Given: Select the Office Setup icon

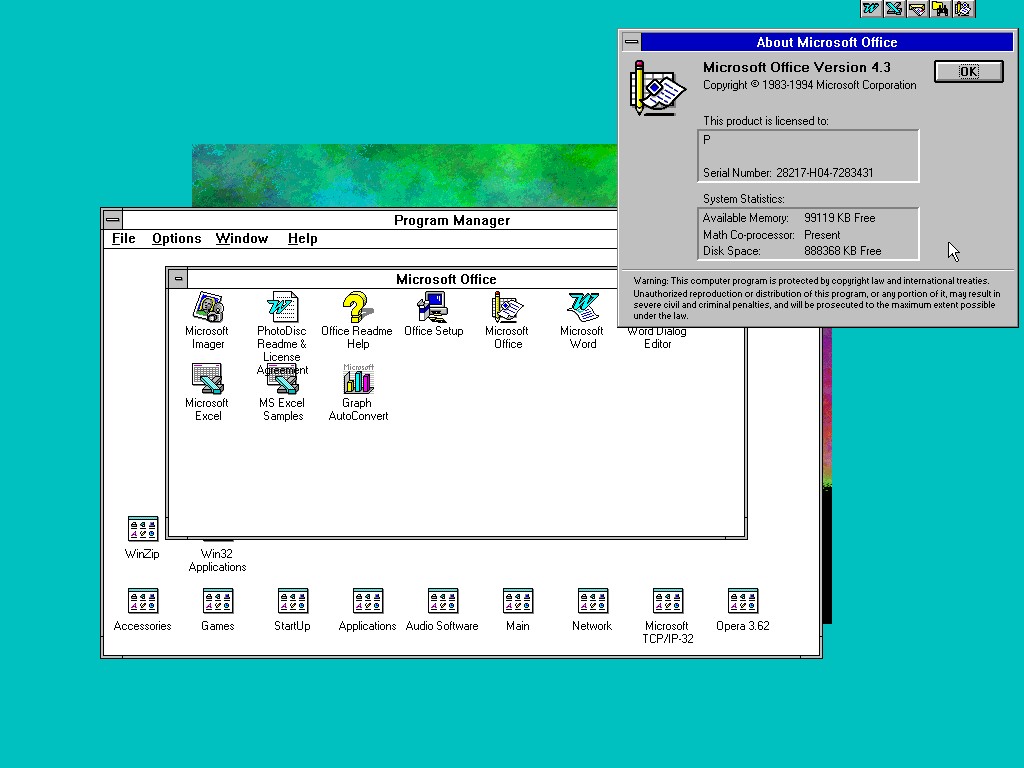Looking at the screenshot, I should [x=433, y=308].
